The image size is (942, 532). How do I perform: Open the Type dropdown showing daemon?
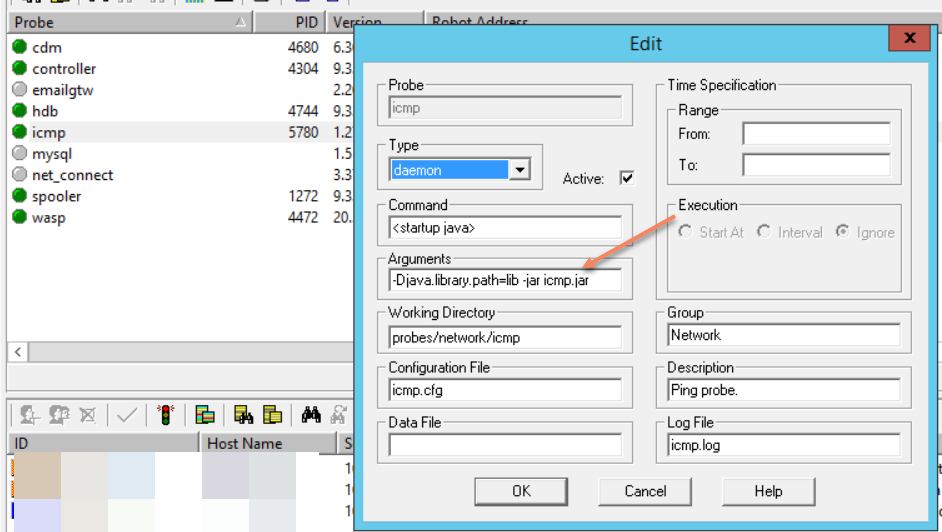[520, 170]
